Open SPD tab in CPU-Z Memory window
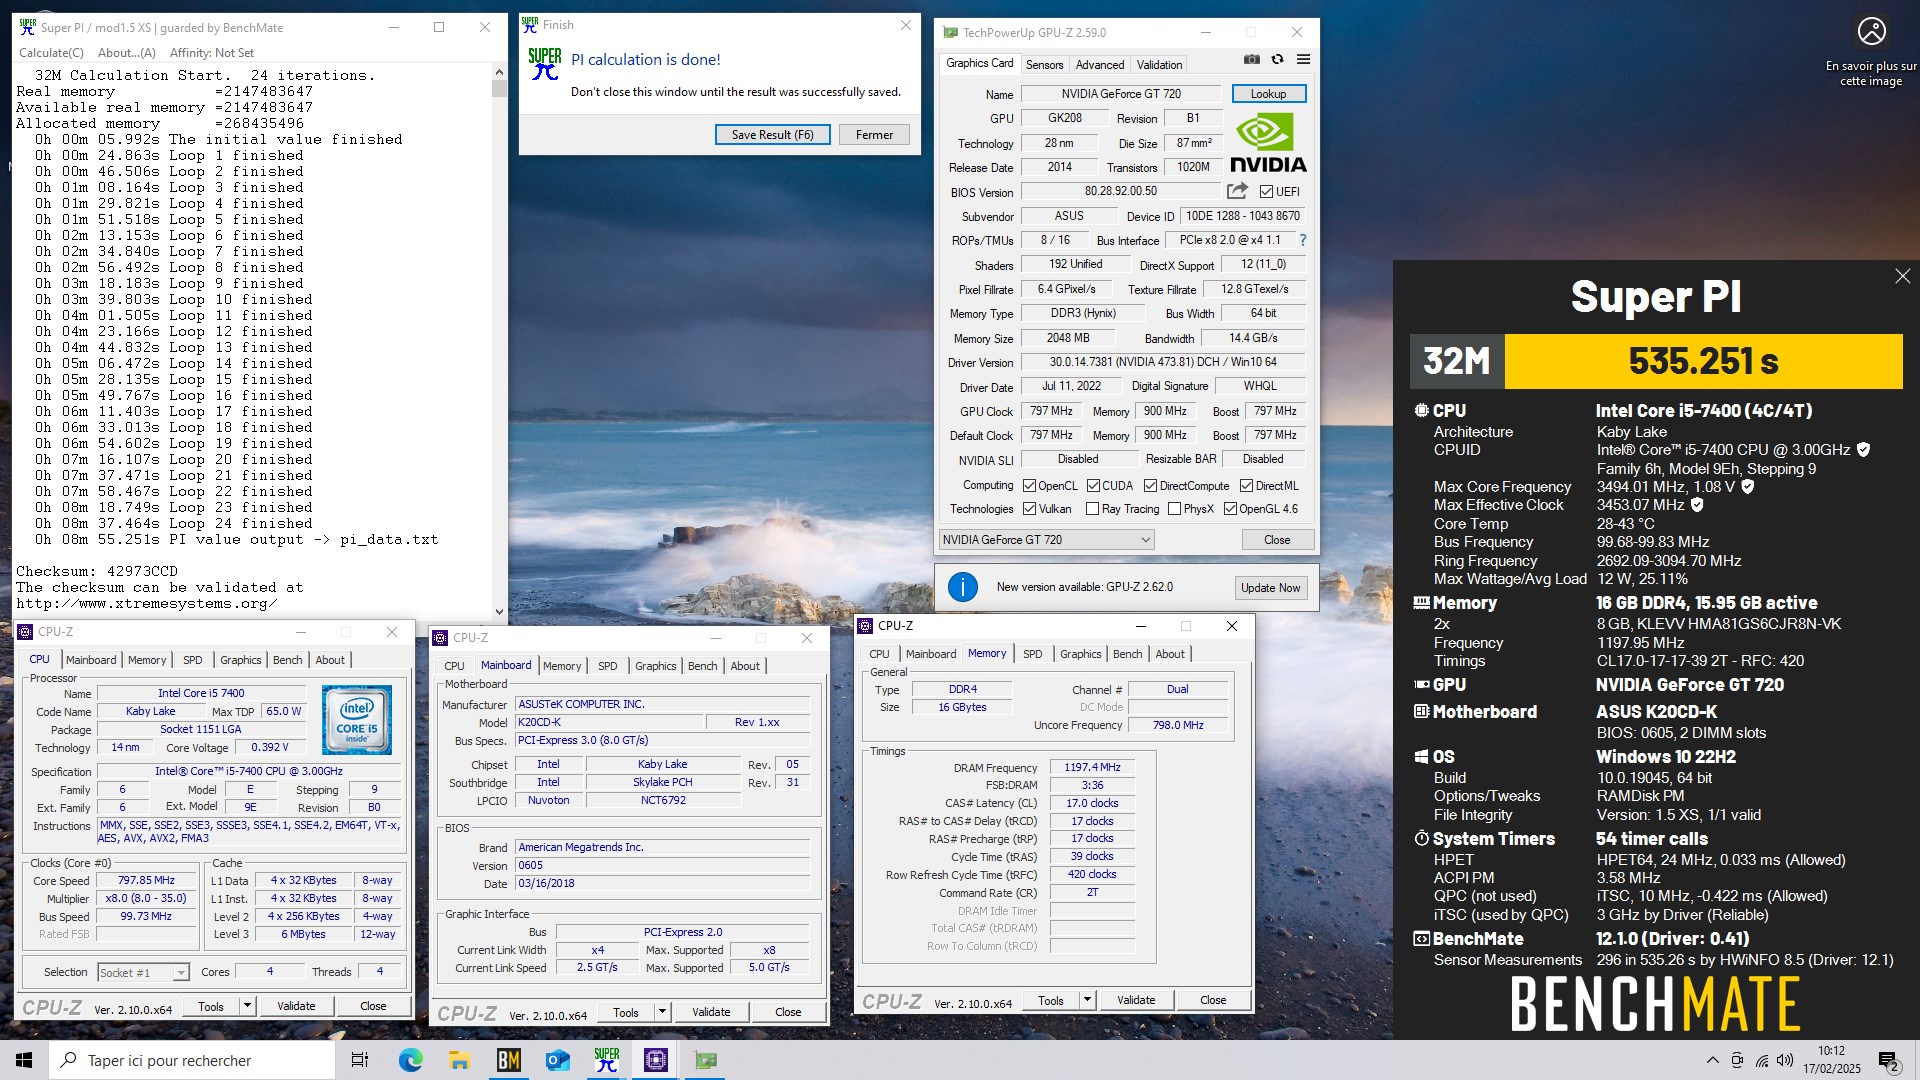Viewport: 1920px width, 1080px height. point(1032,654)
